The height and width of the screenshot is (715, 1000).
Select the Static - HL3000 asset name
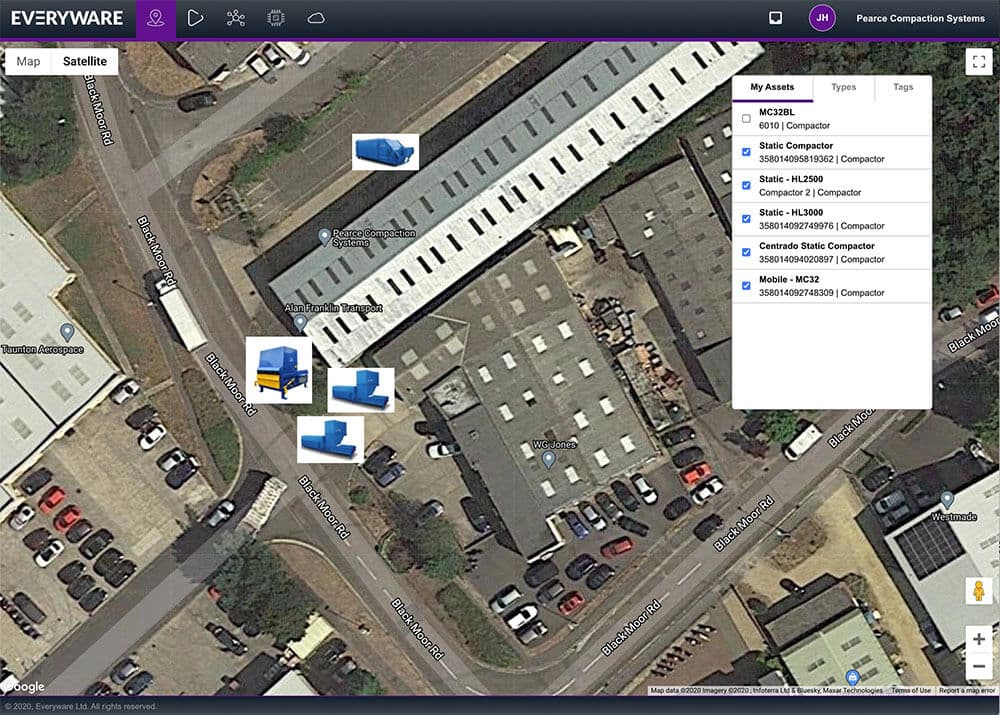(791, 212)
